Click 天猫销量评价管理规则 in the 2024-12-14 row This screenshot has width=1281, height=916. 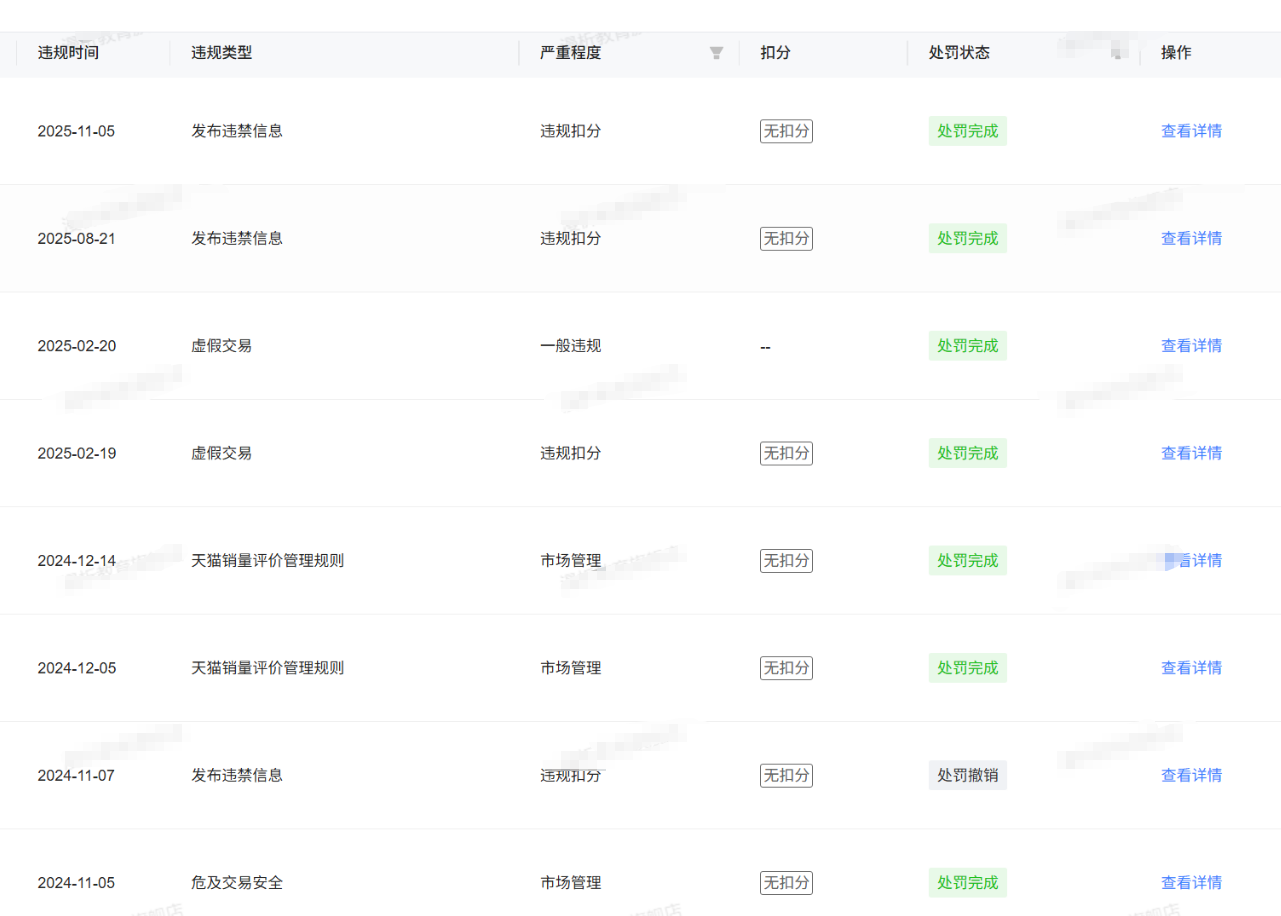(x=268, y=561)
